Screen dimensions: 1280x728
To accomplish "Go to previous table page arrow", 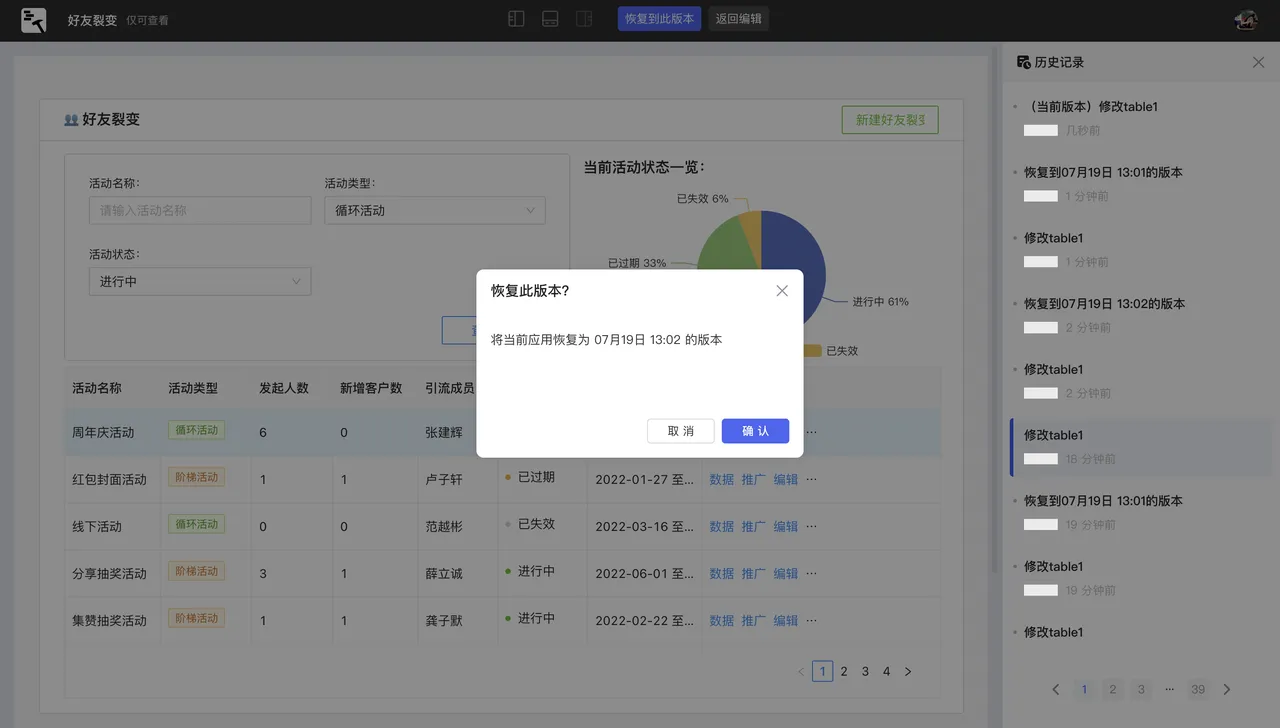I will tap(801, 671).
